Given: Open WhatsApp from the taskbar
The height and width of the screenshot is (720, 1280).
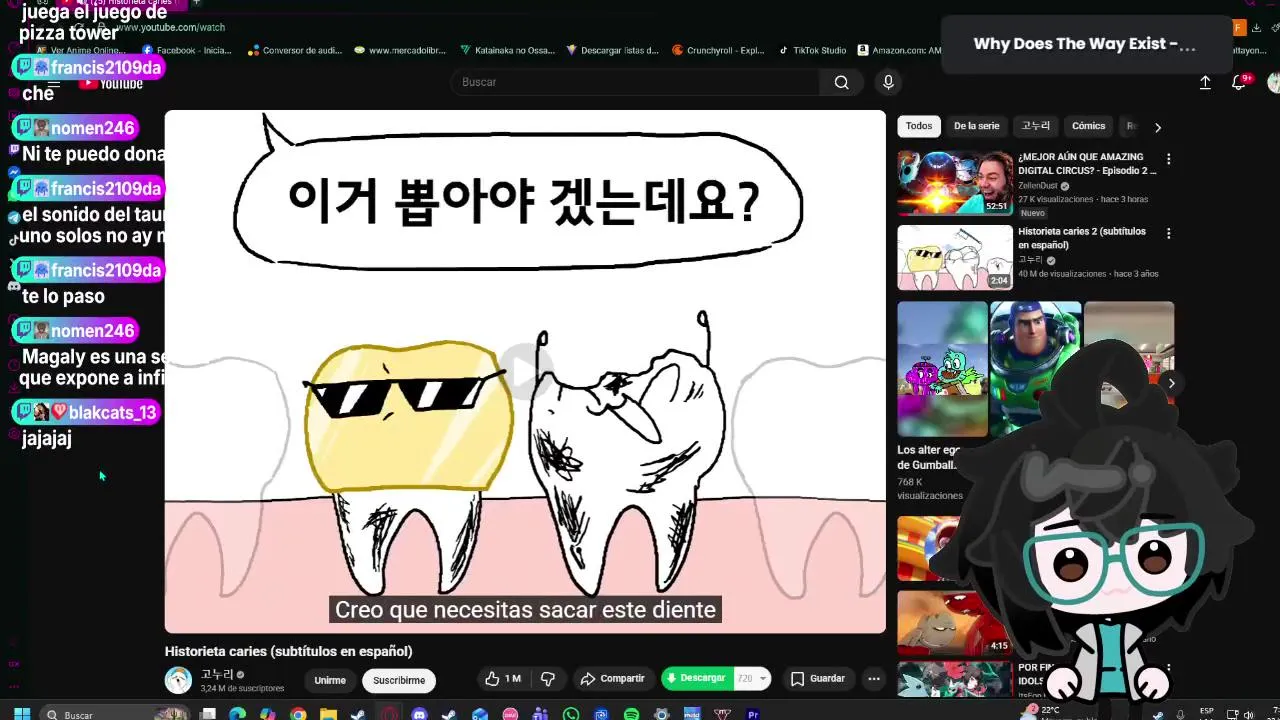Looking at the screenshot, I should click(x=571, y=714).
